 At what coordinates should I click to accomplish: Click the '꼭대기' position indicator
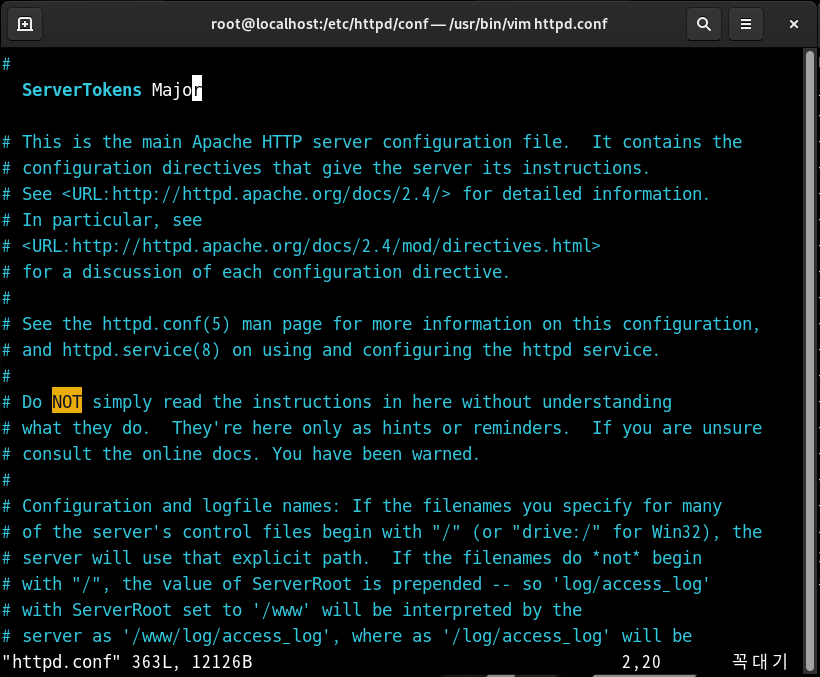coord(759,662)
